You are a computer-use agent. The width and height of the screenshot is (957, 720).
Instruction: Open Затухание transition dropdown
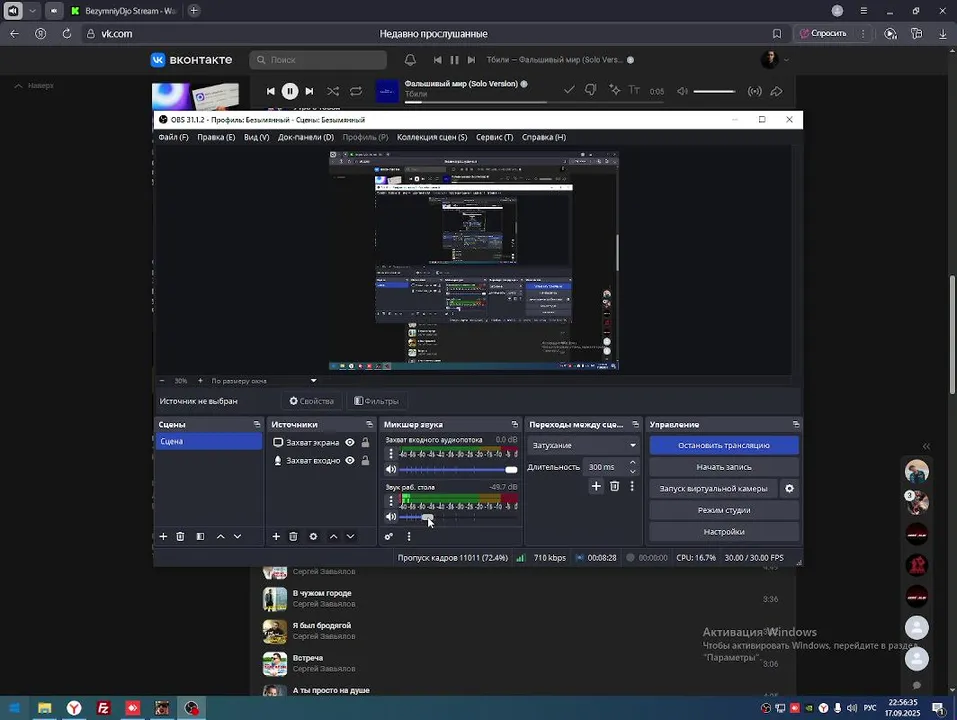click(582, 445)
